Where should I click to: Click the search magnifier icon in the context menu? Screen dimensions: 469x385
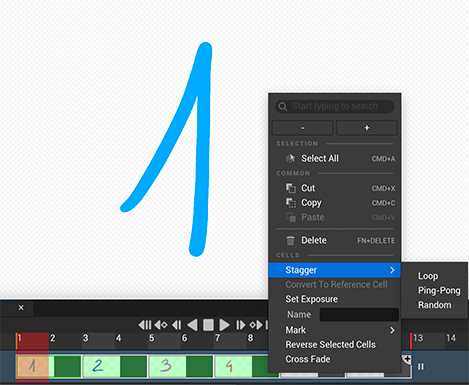click(x=283, y=107)
